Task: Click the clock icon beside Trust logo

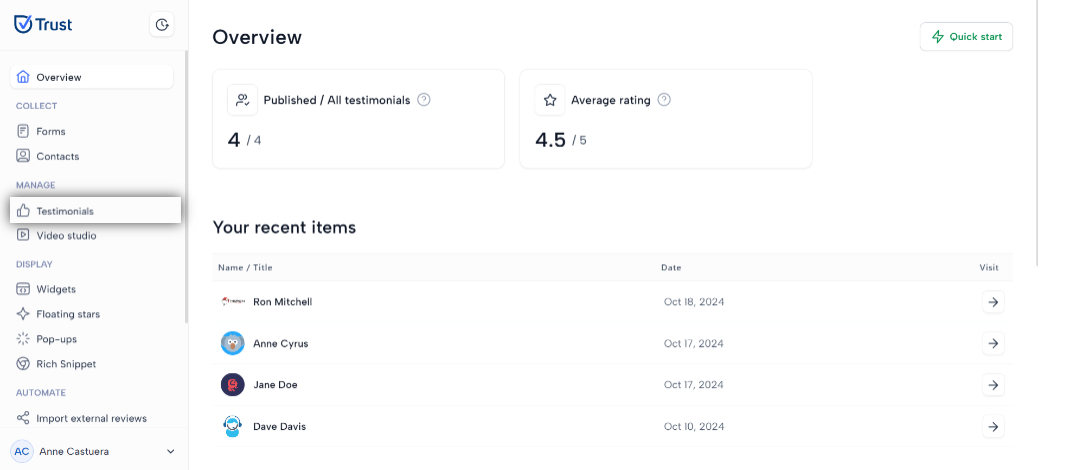Action: coord(162,25)
